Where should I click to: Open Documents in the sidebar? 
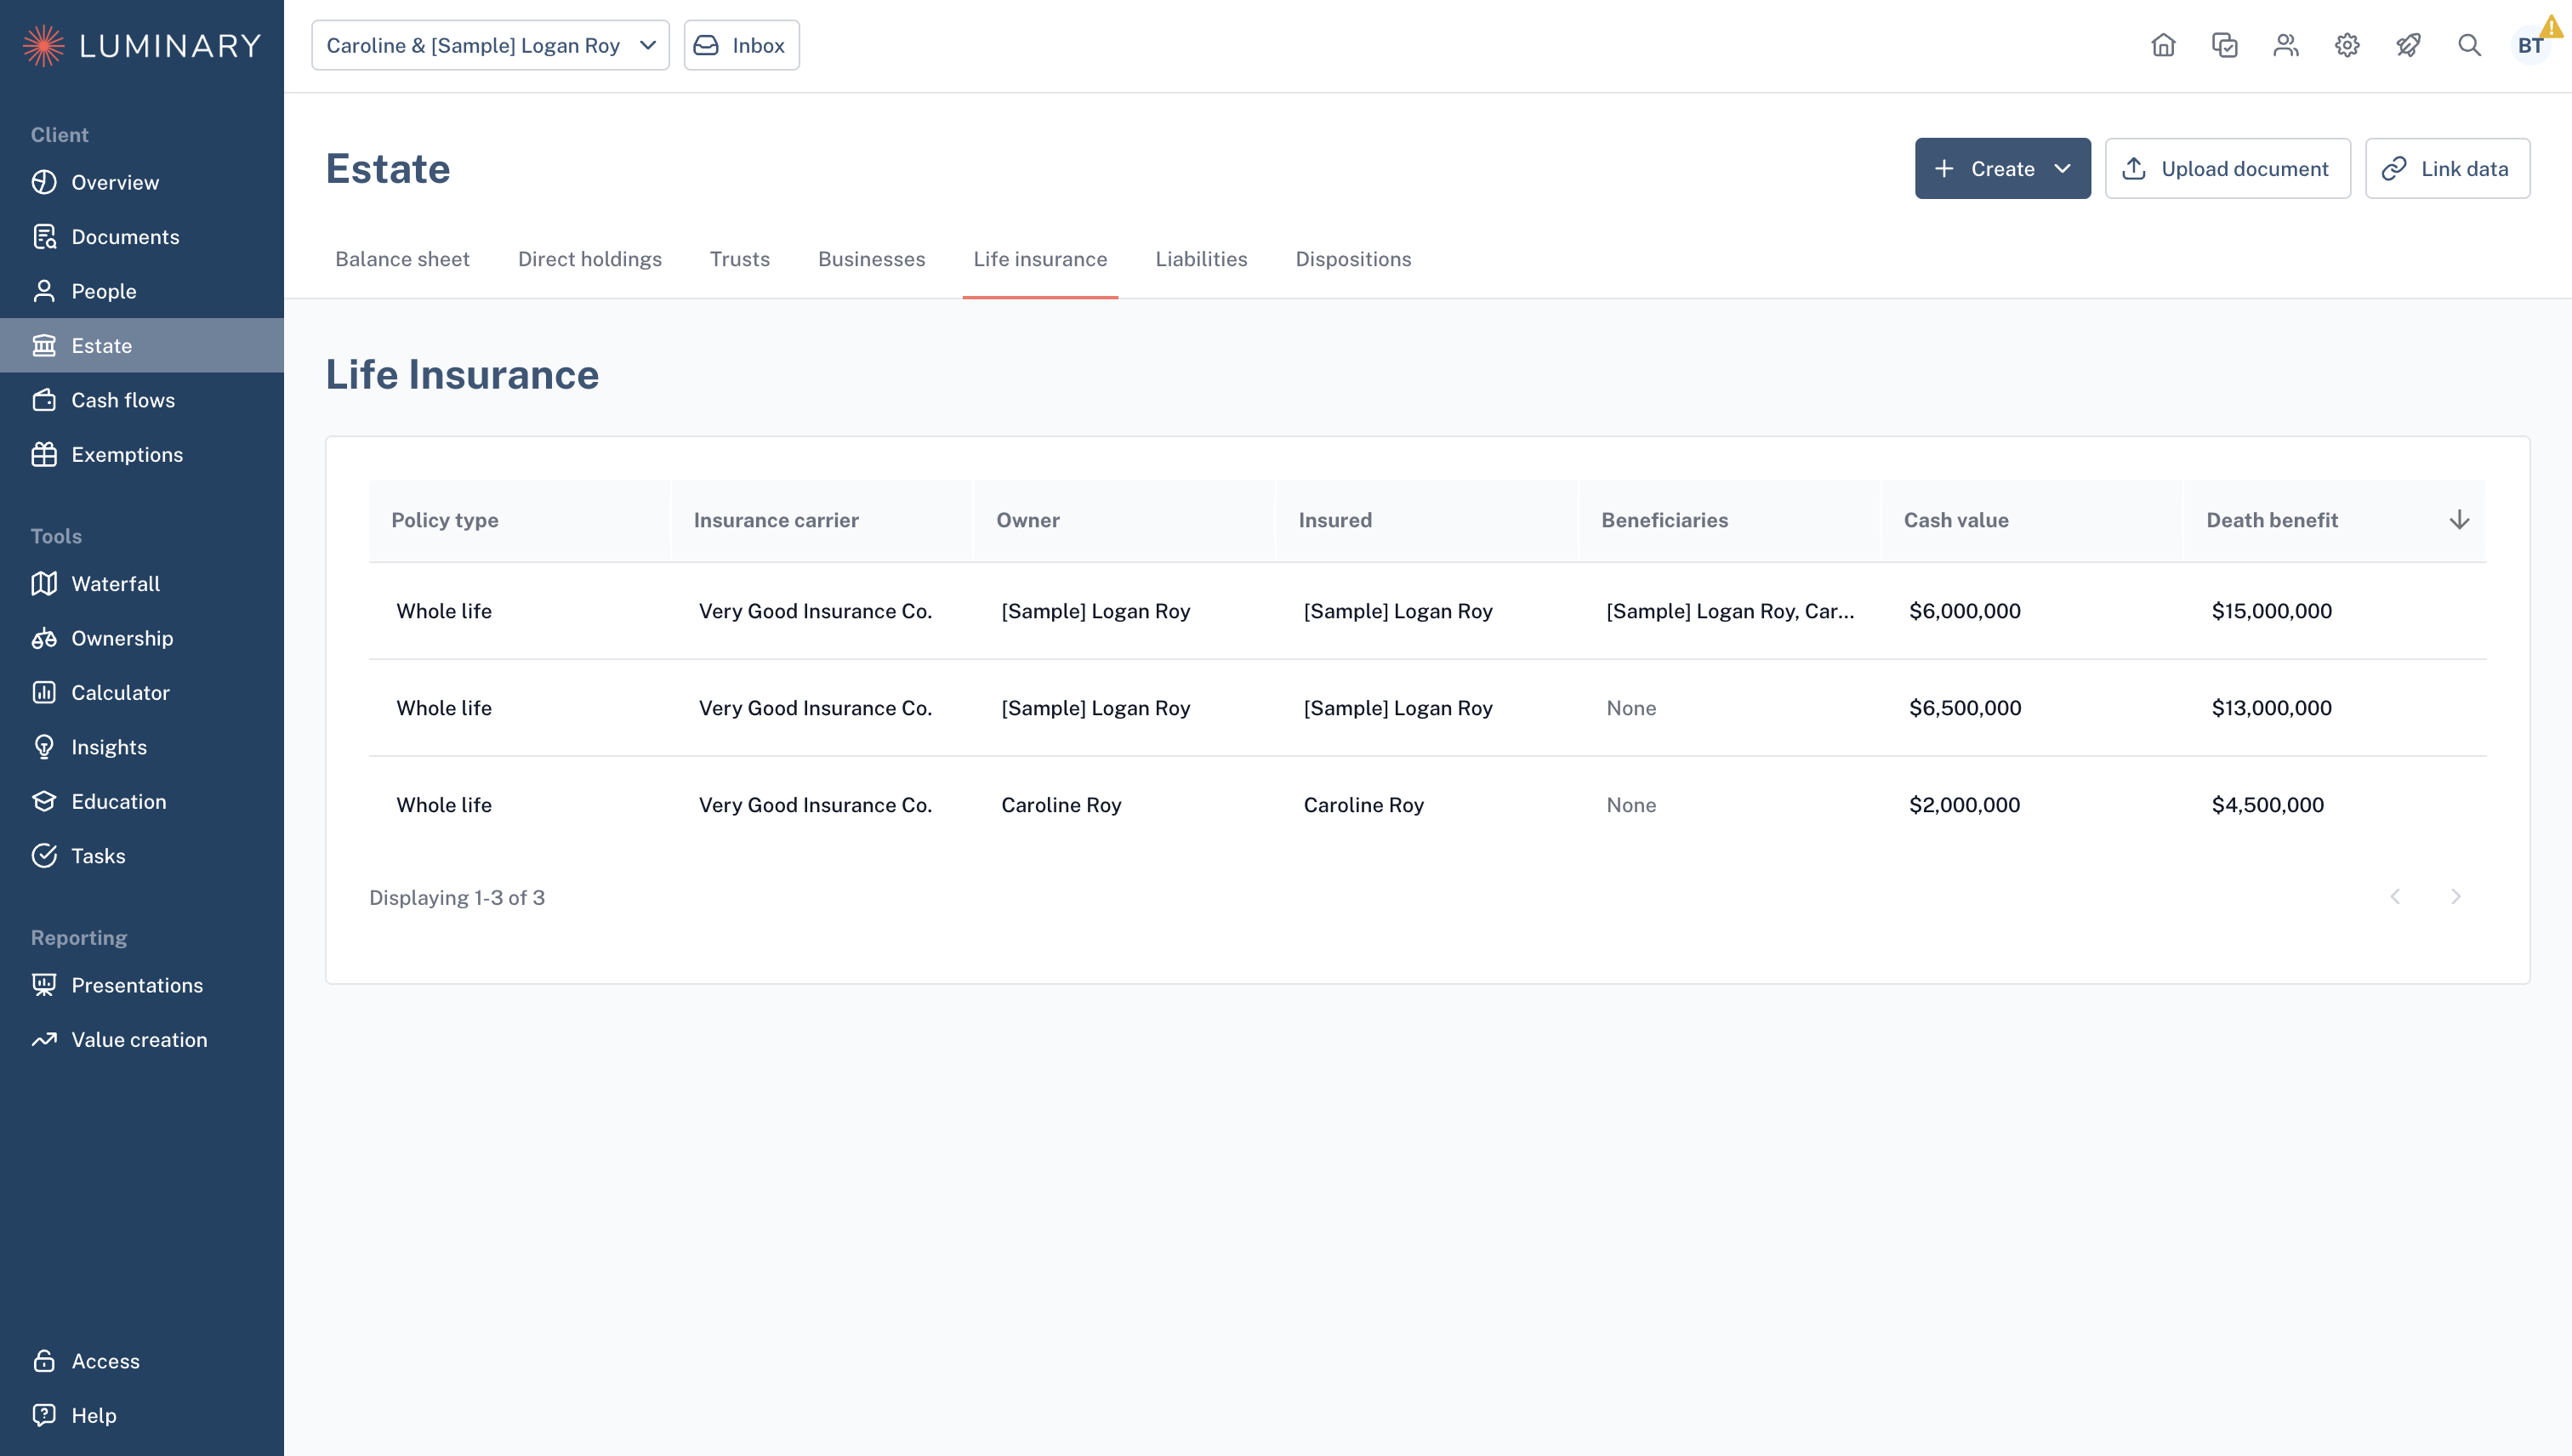tap(142, 237)
